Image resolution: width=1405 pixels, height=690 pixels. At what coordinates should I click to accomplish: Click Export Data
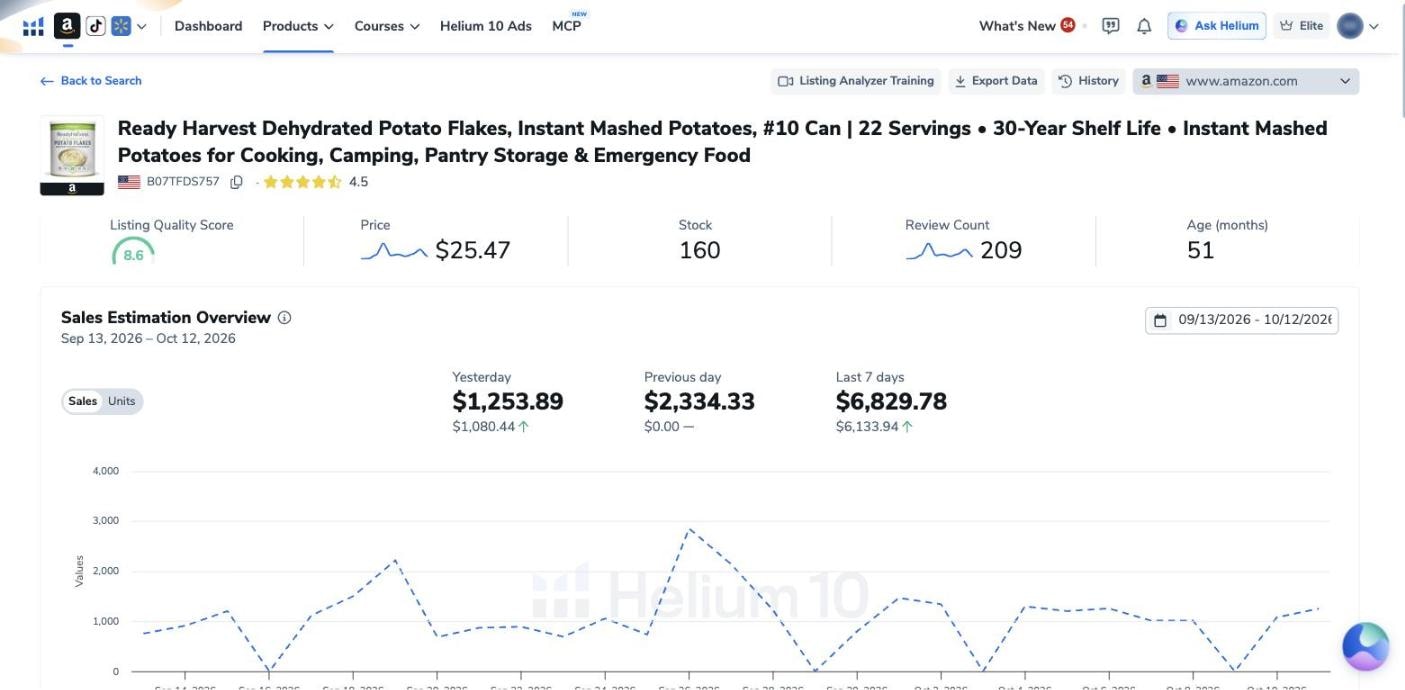tap(995, 81)
